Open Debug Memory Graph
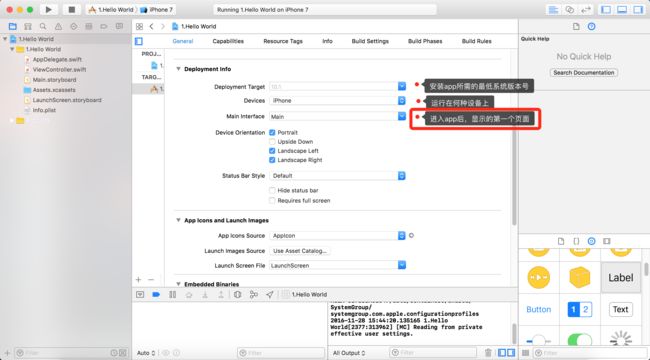The image size is (650, 360). pos(253,294)
